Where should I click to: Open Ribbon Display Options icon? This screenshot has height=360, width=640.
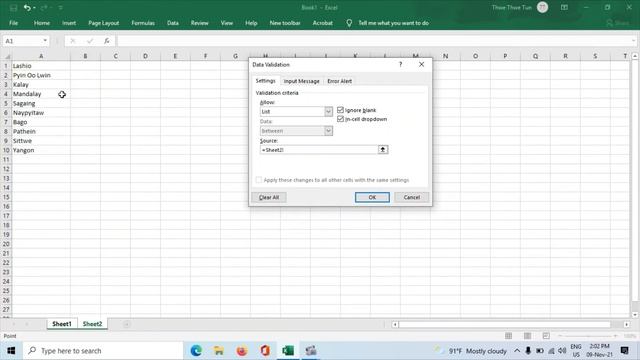564,7
